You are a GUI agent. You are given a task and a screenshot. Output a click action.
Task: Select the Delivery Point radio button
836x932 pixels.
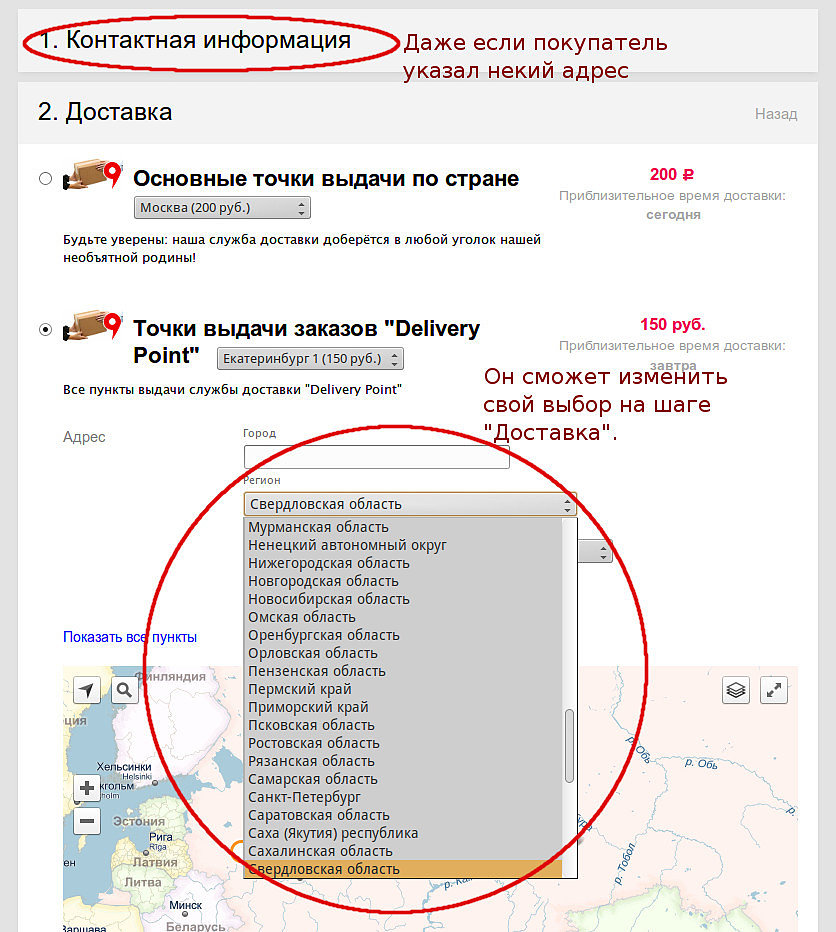[45, 329]
